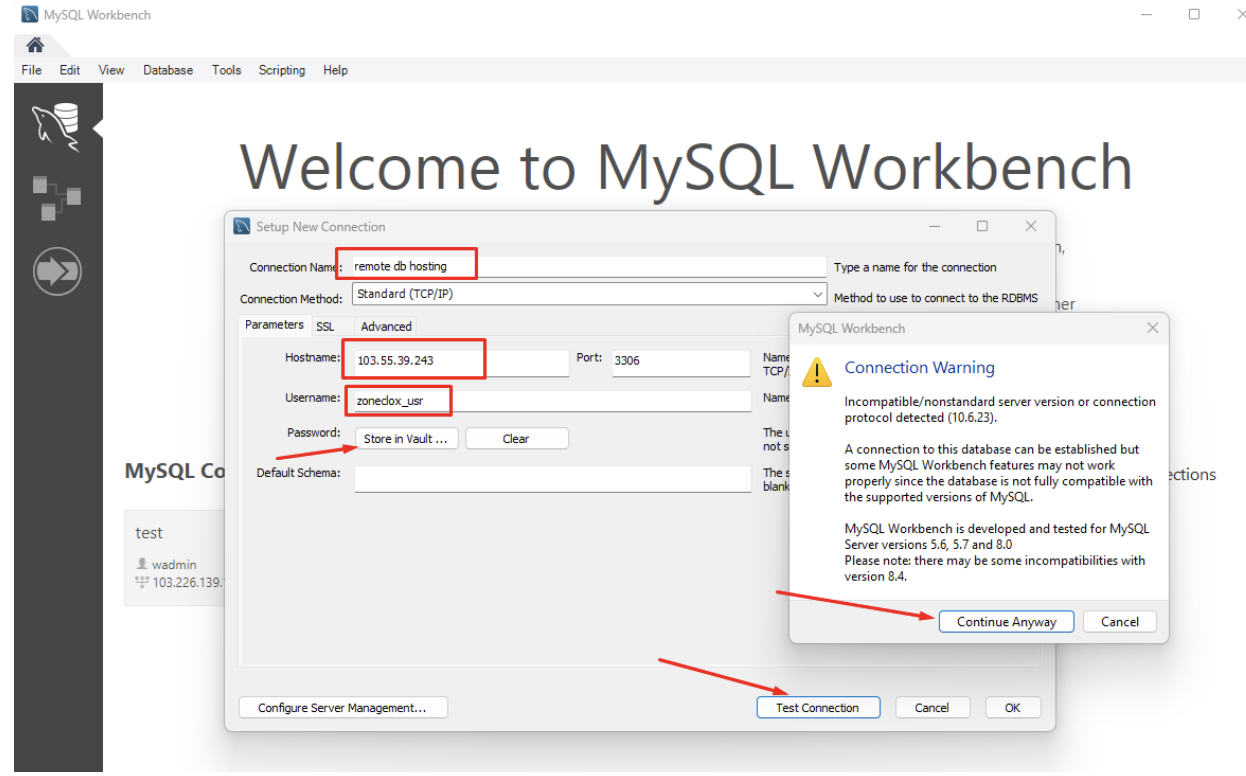1246x776 pixels.
Task: Maximize the main MySQL Workbench window
Action: tap(1194, 15)
